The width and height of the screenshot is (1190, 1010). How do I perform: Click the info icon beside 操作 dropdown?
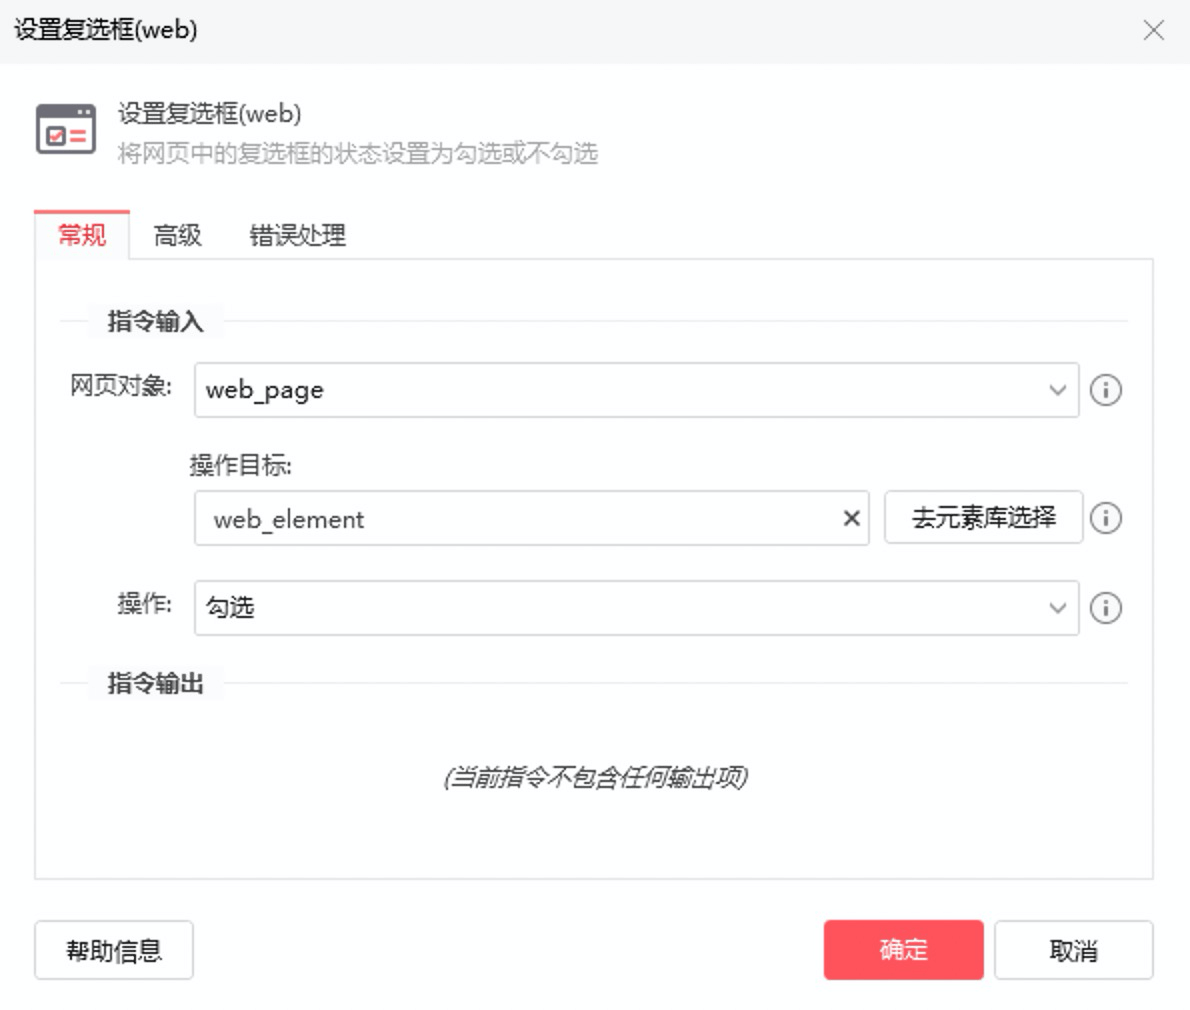point(1105,608)
